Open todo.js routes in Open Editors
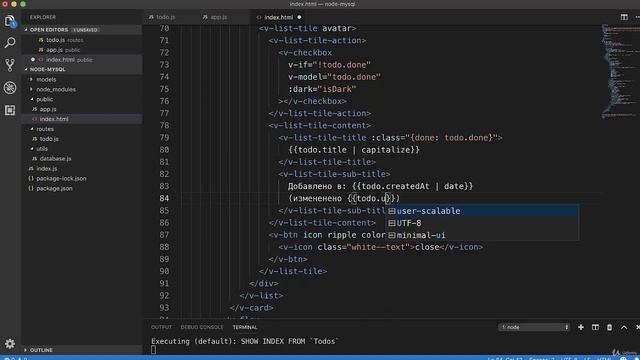 pyautogui.click(x=82, y=40)
